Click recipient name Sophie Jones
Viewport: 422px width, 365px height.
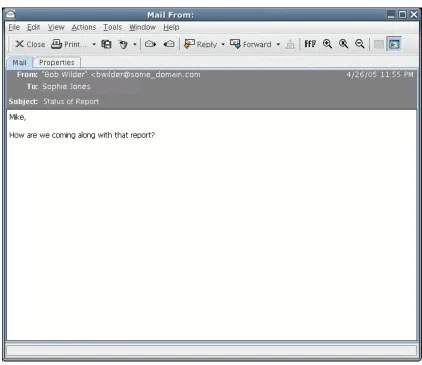click(66, 87)
